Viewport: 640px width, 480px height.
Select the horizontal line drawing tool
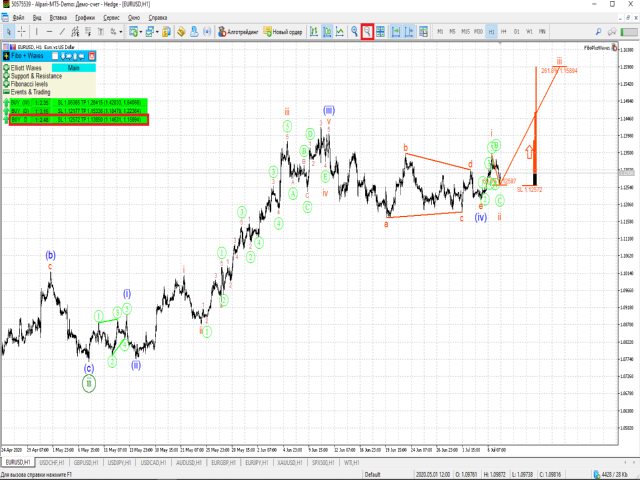coord(49,31)
